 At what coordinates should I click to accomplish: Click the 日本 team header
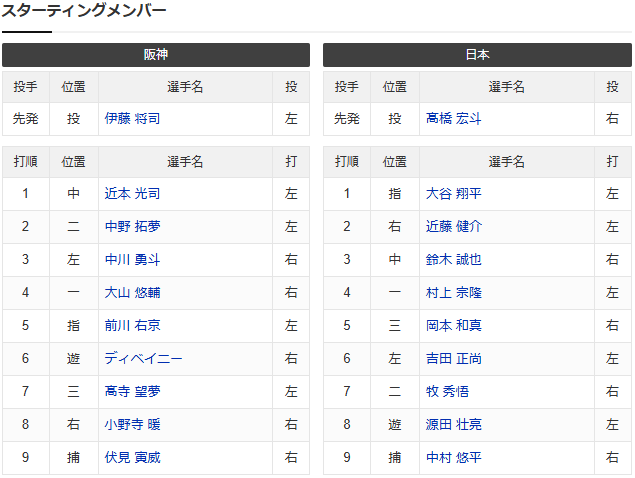[477, 55]
